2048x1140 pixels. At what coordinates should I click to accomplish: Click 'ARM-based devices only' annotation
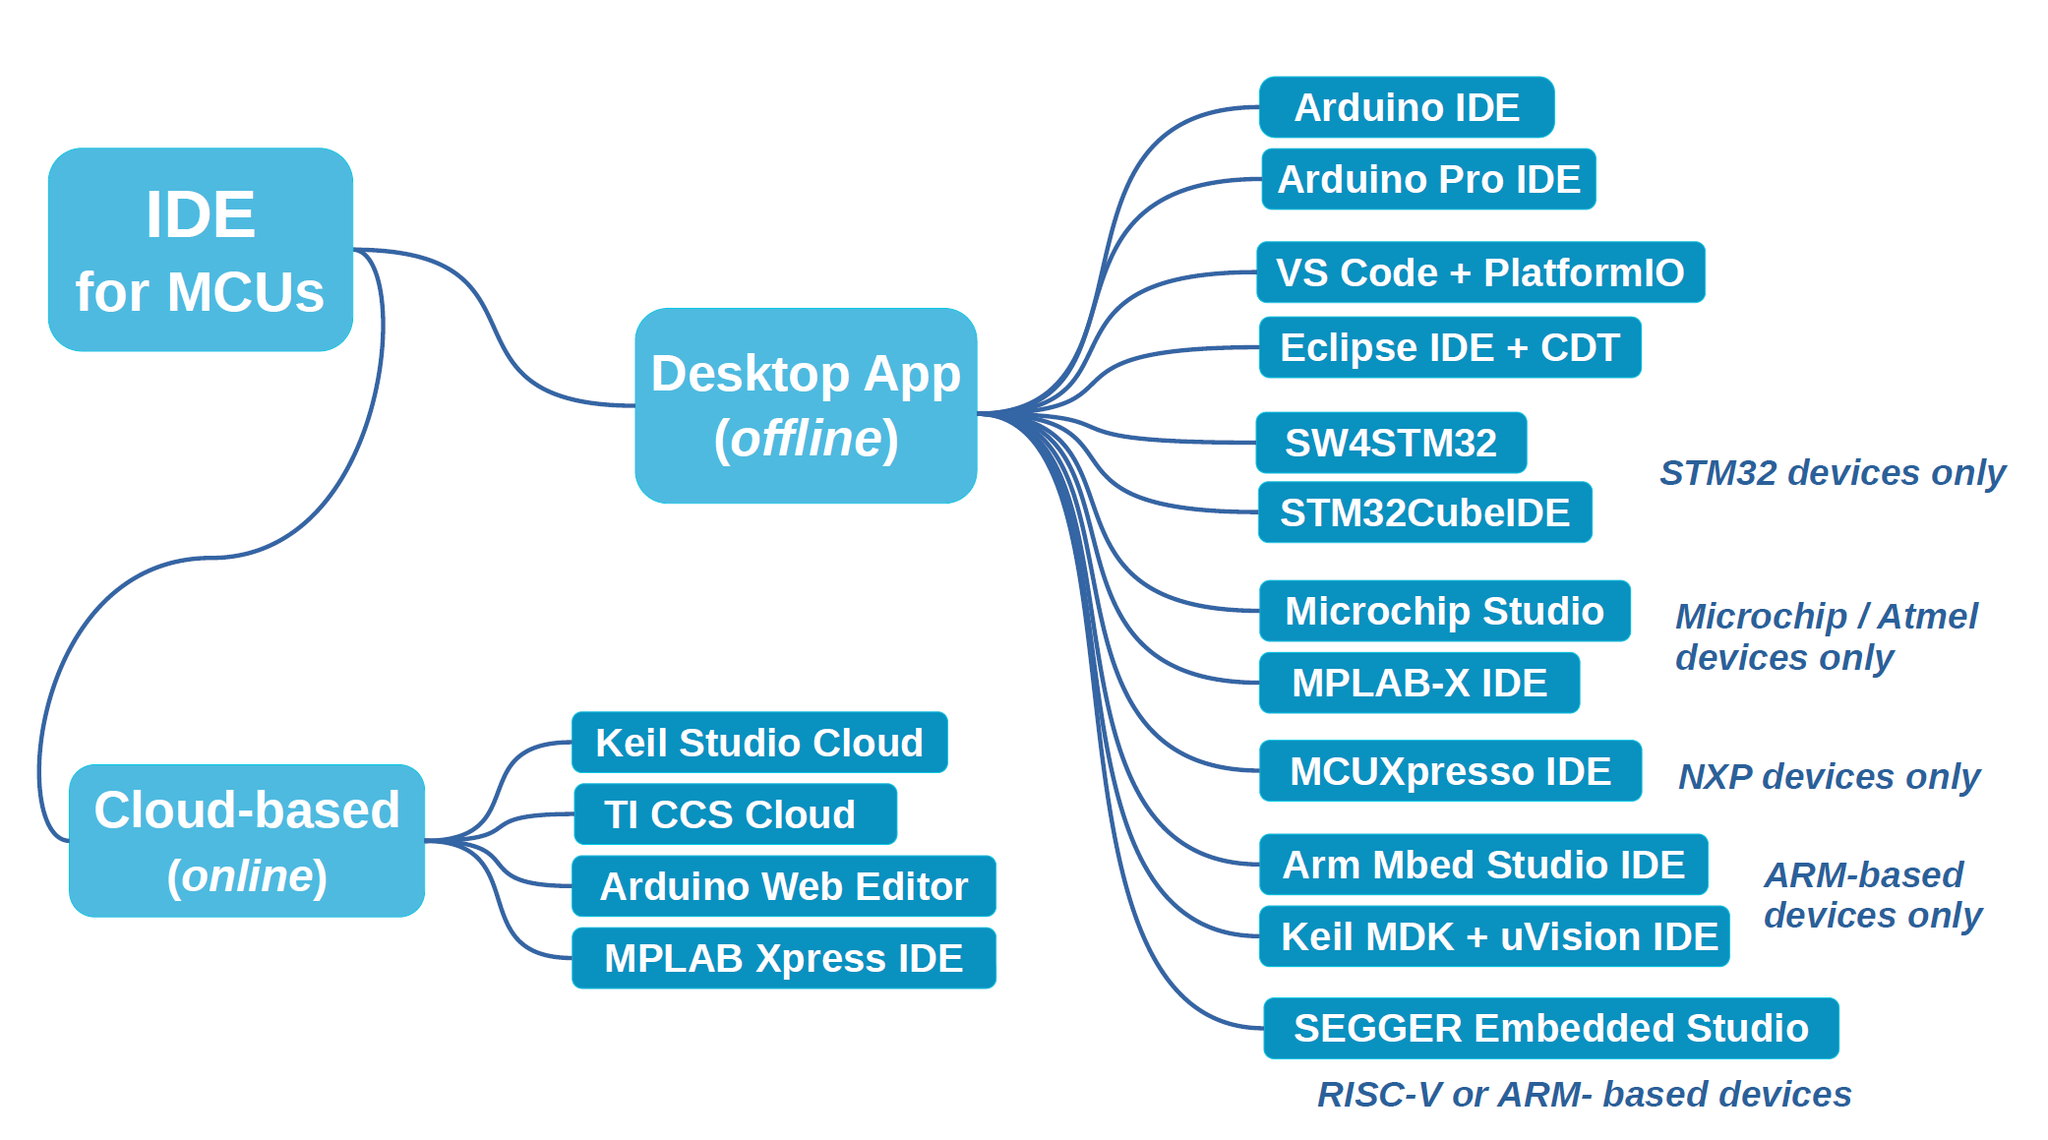point(1872,894)
